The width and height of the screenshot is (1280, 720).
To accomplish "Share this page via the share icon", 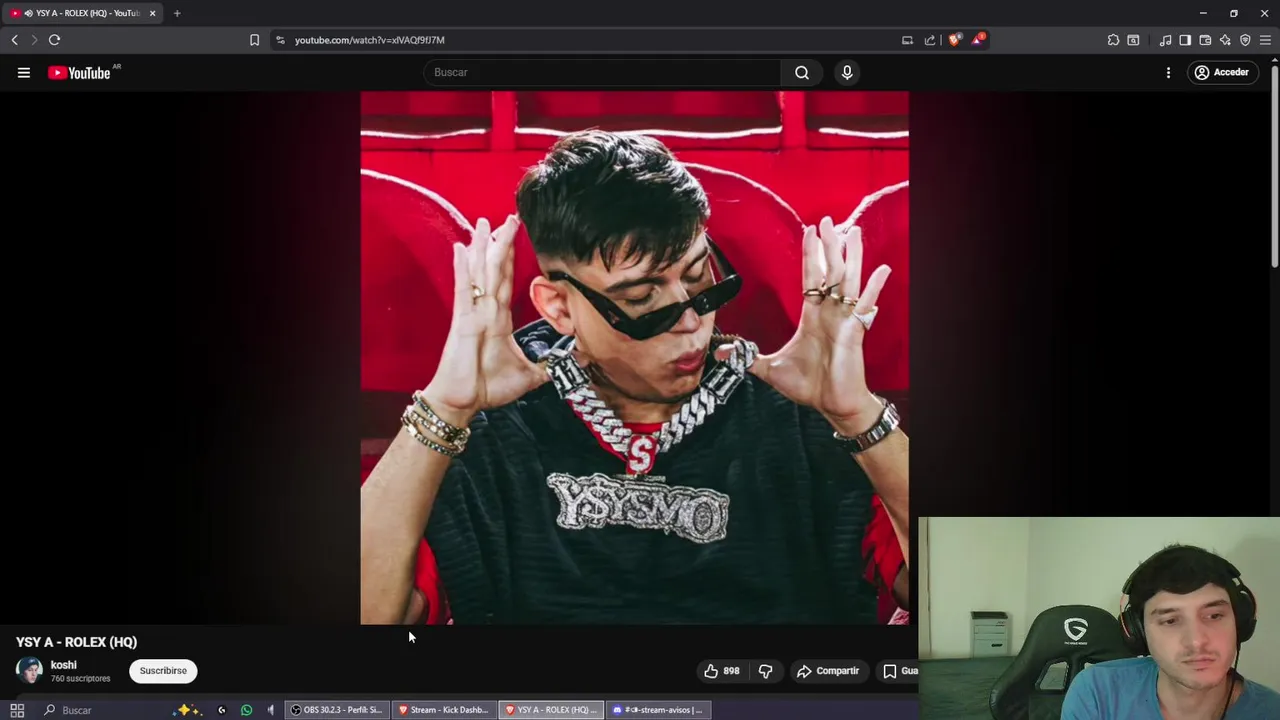I will [x=930, y=40].
